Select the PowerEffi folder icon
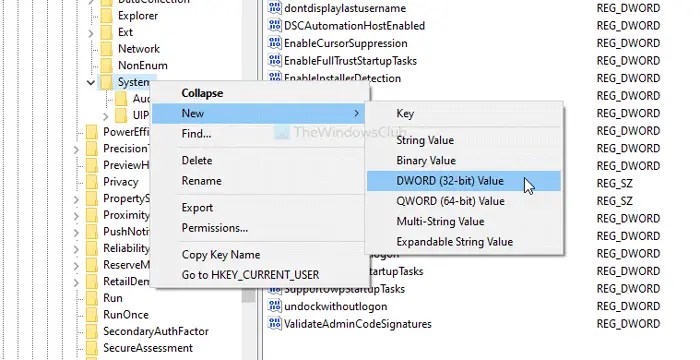Image resolution: width=700 pixels, height=360 pixels. 92,132
